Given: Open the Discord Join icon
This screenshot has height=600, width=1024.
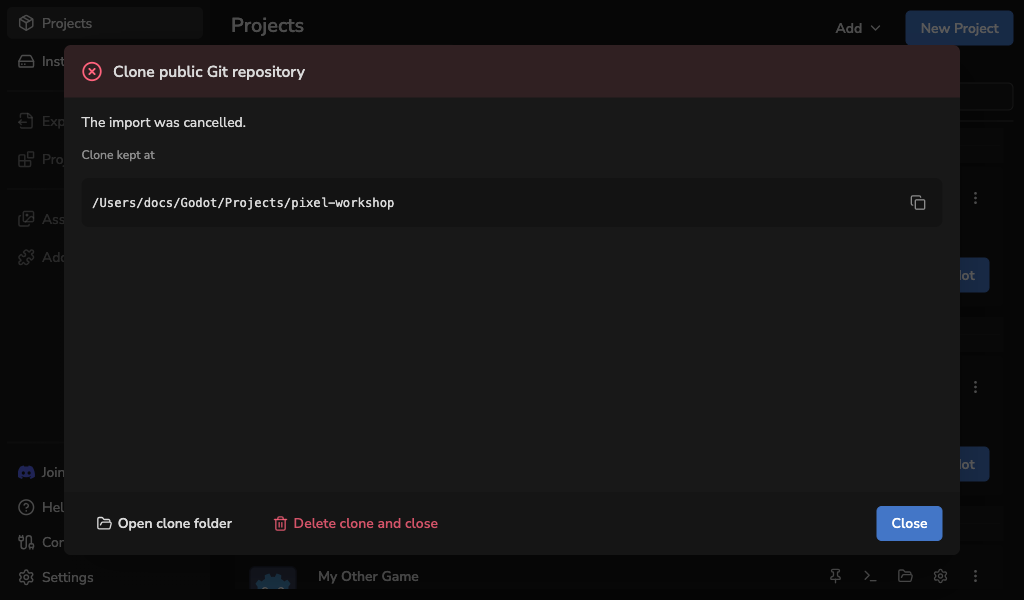Looking at the screenshot, I should click(x=26, y=472).
